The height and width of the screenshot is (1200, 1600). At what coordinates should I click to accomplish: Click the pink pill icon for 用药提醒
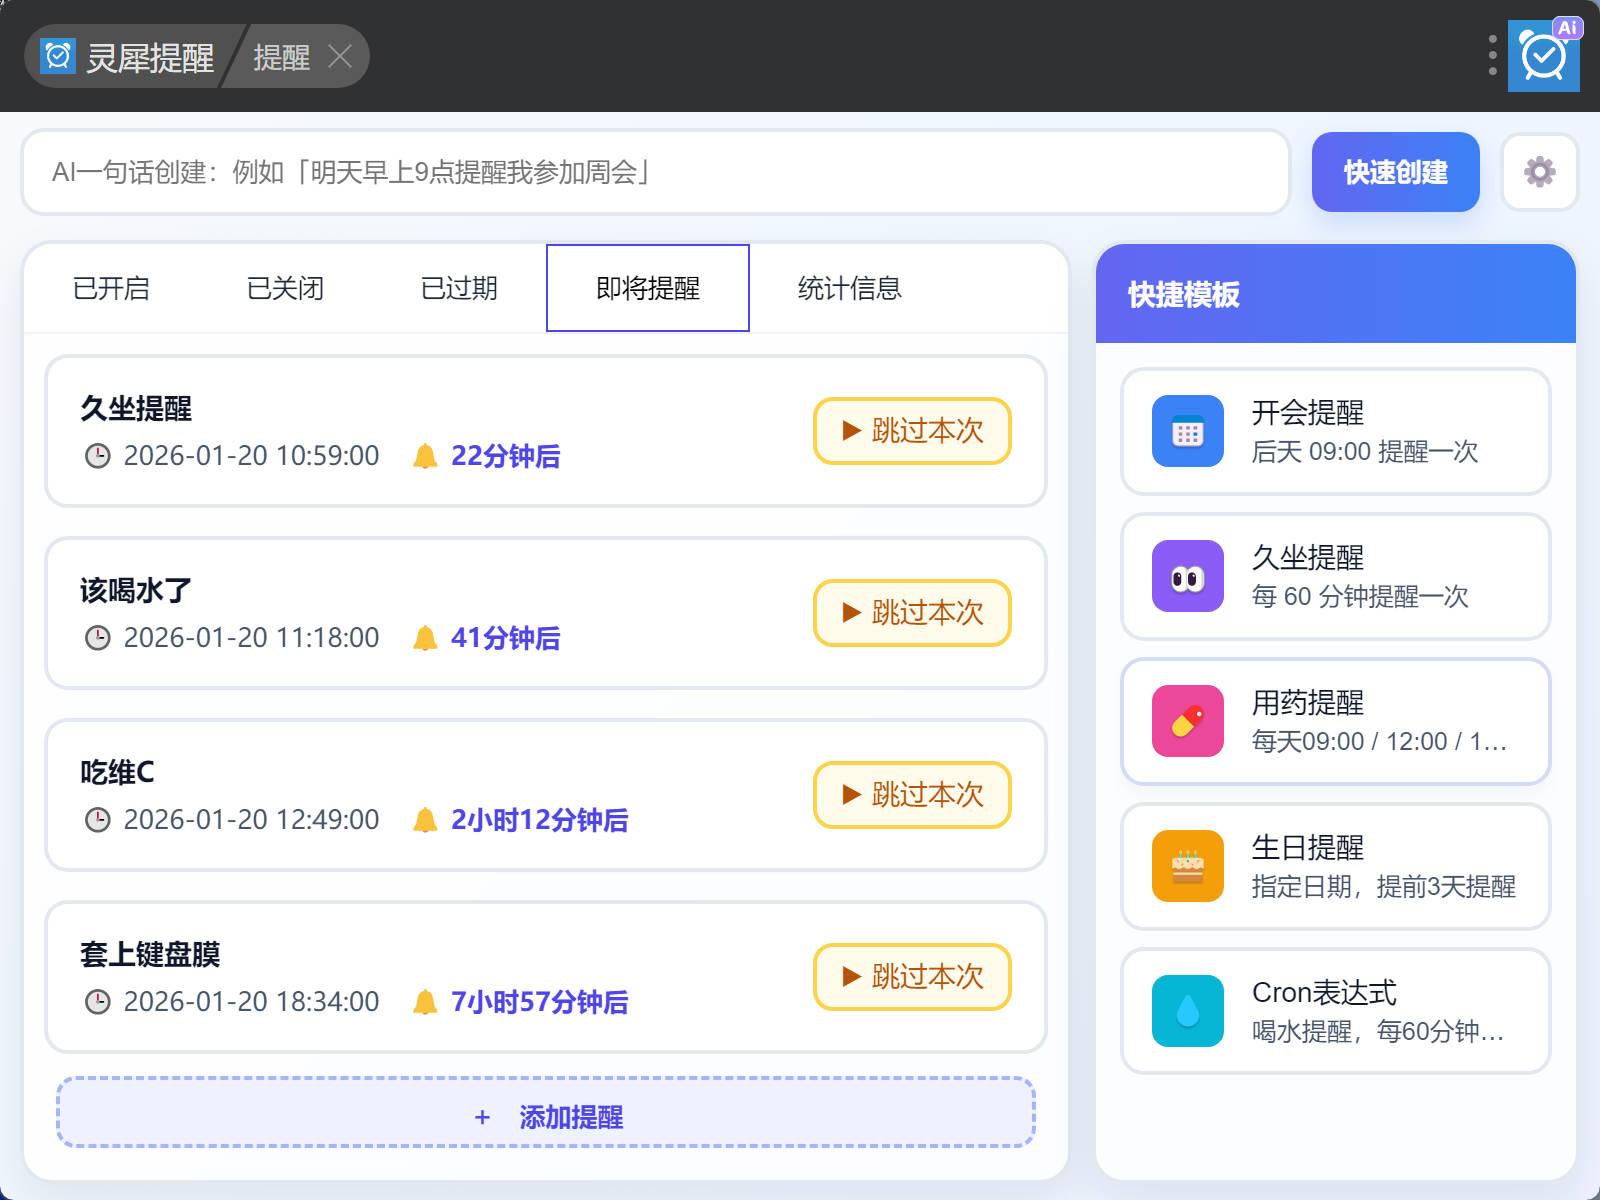[1187, 721]
